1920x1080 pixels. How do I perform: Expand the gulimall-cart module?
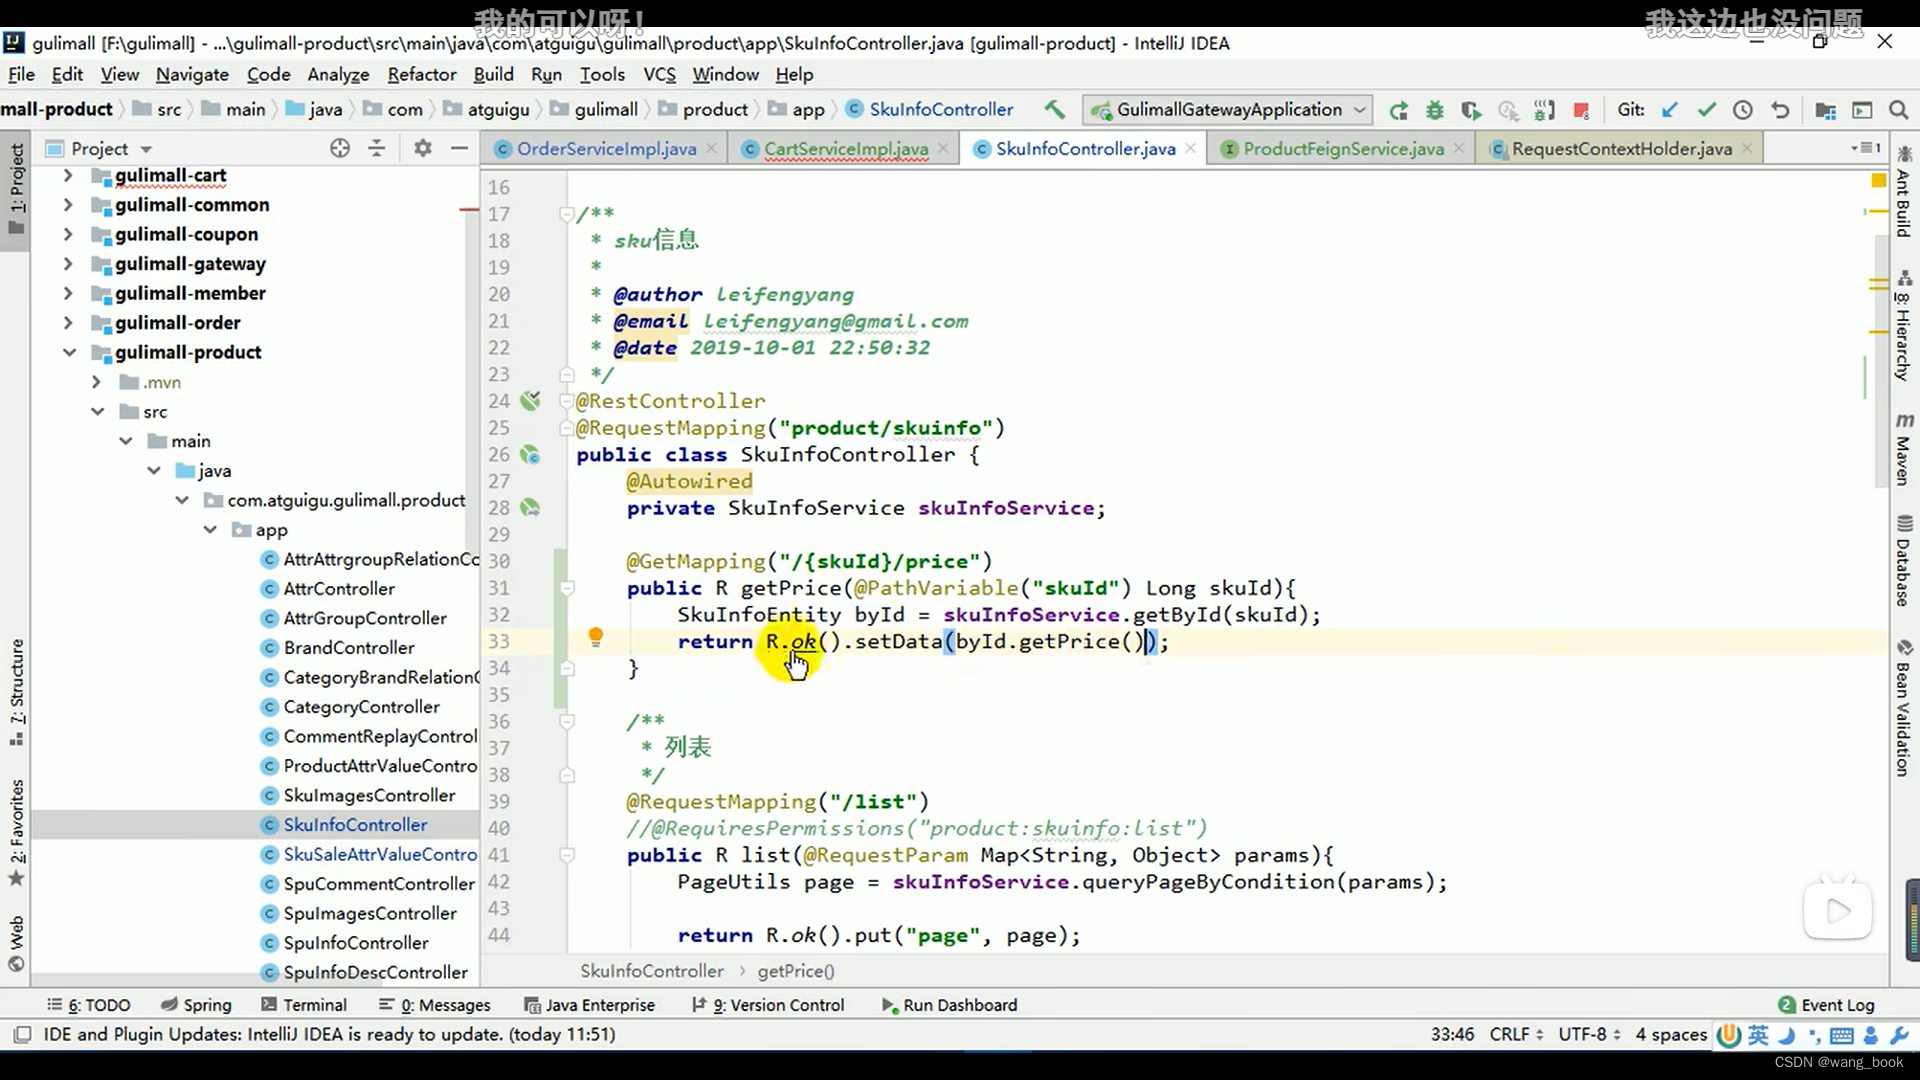click(68, 175)
